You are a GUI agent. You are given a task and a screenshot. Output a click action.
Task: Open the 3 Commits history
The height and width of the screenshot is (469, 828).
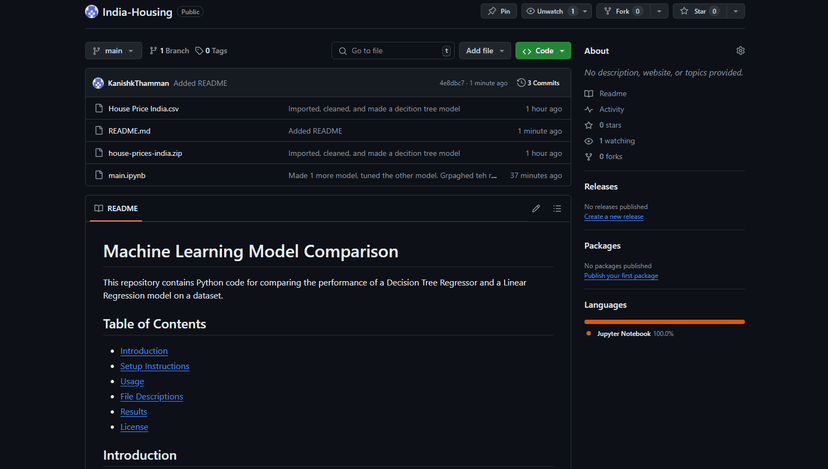click(x=538, y=83)
